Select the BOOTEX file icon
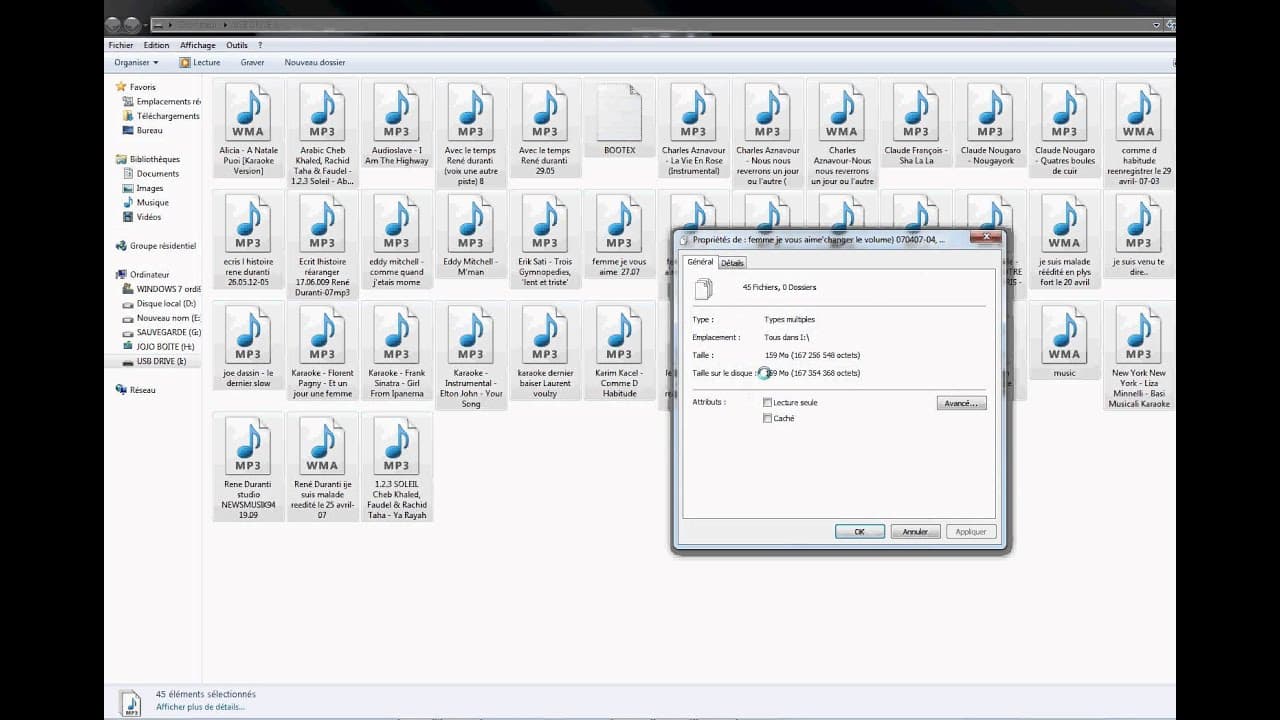 [x=619, y=113]
